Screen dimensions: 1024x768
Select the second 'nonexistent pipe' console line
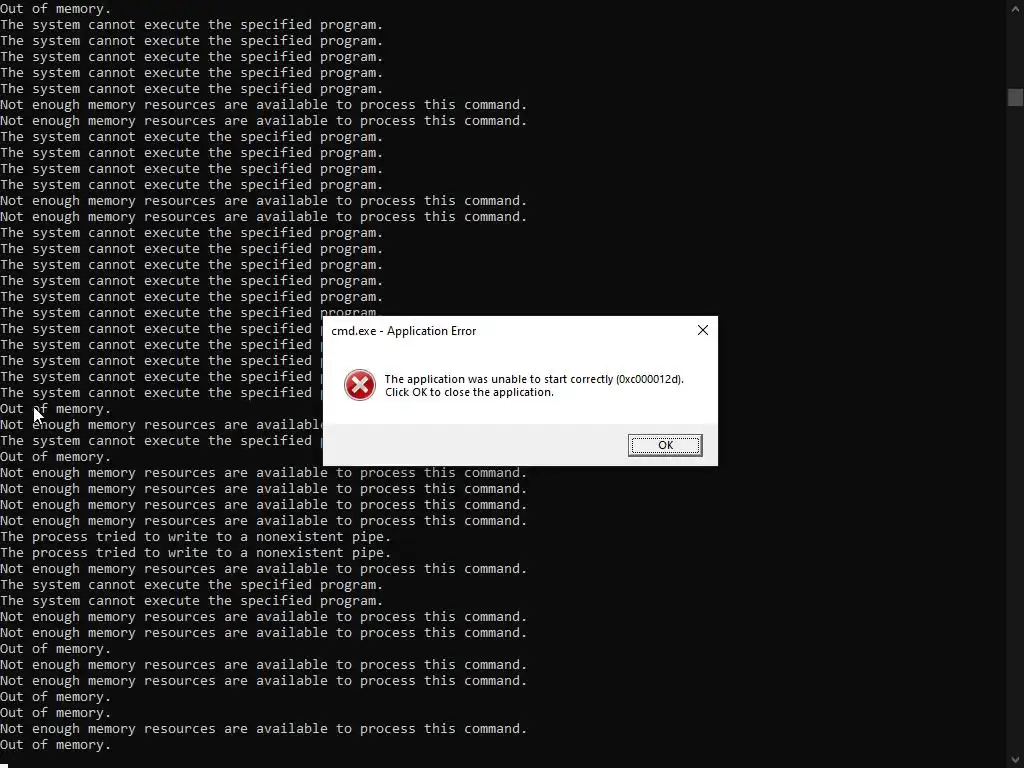pos(195,552)
